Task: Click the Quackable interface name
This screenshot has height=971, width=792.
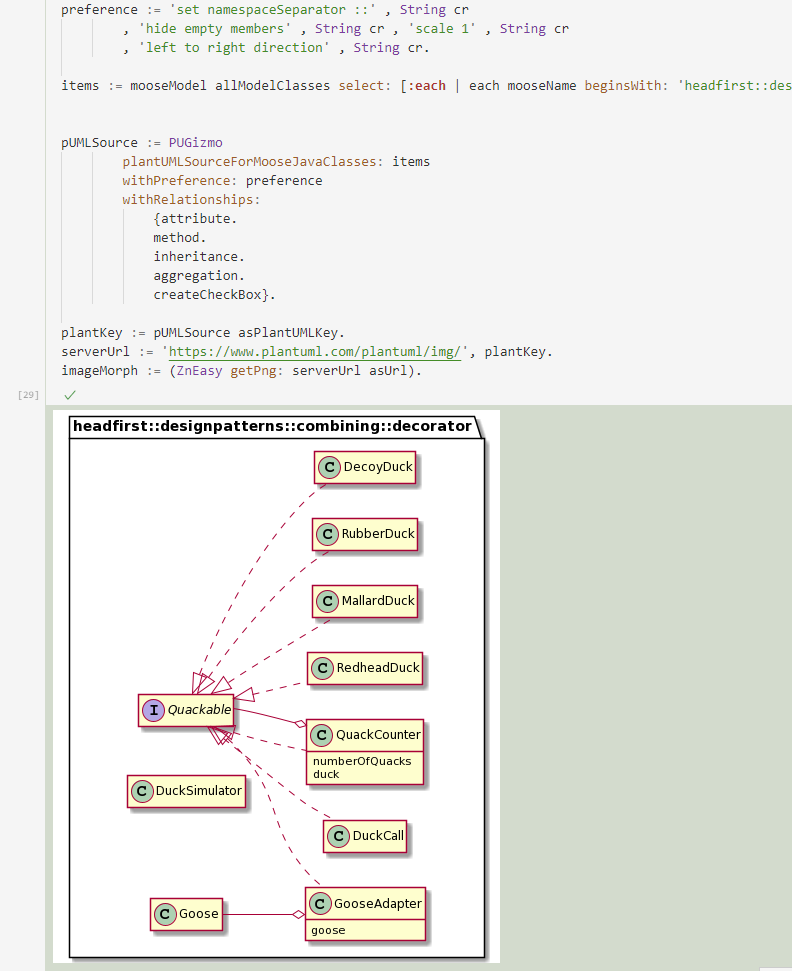Action: click(x=199, y=710)
